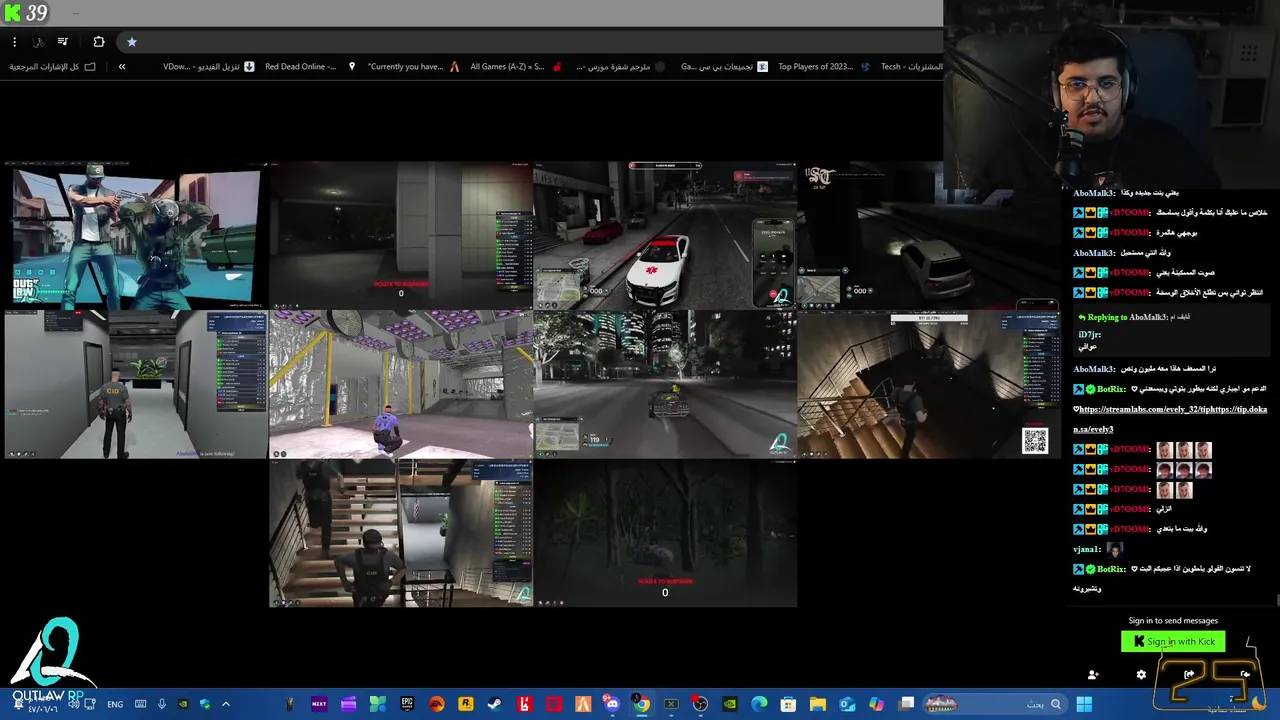Open Epic Games Launcher from the taskbar

407,704
